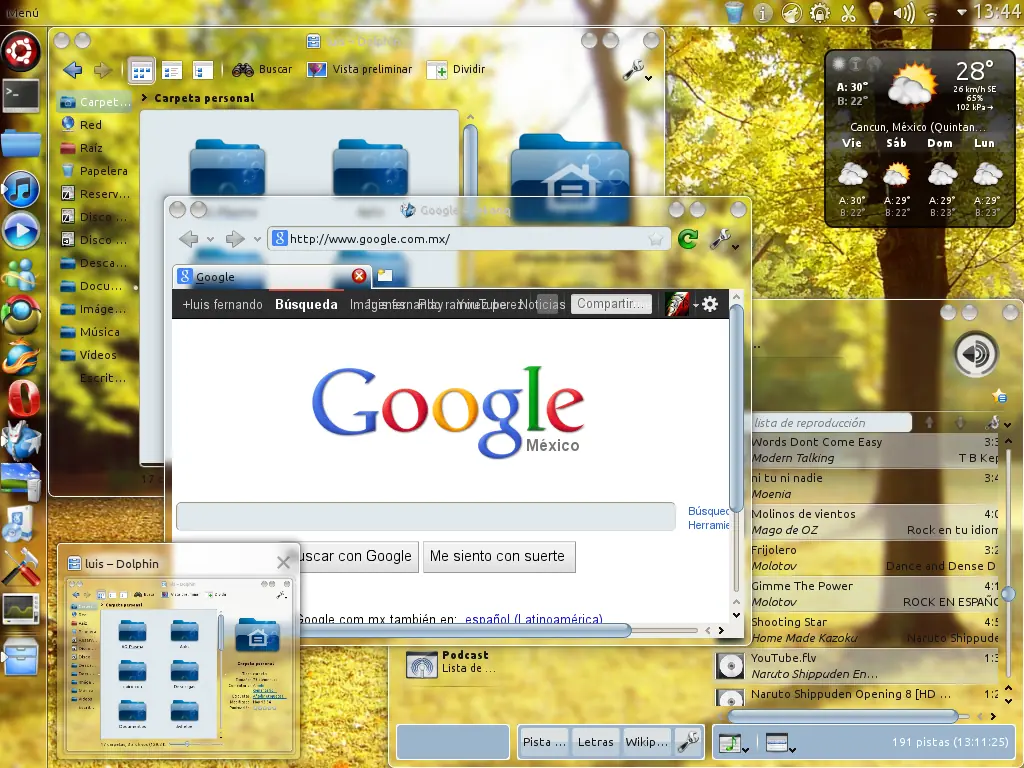This screenshot has width=1024, height=768.
Task: Click Me siento con suerte button
Action: click(499, 556)
